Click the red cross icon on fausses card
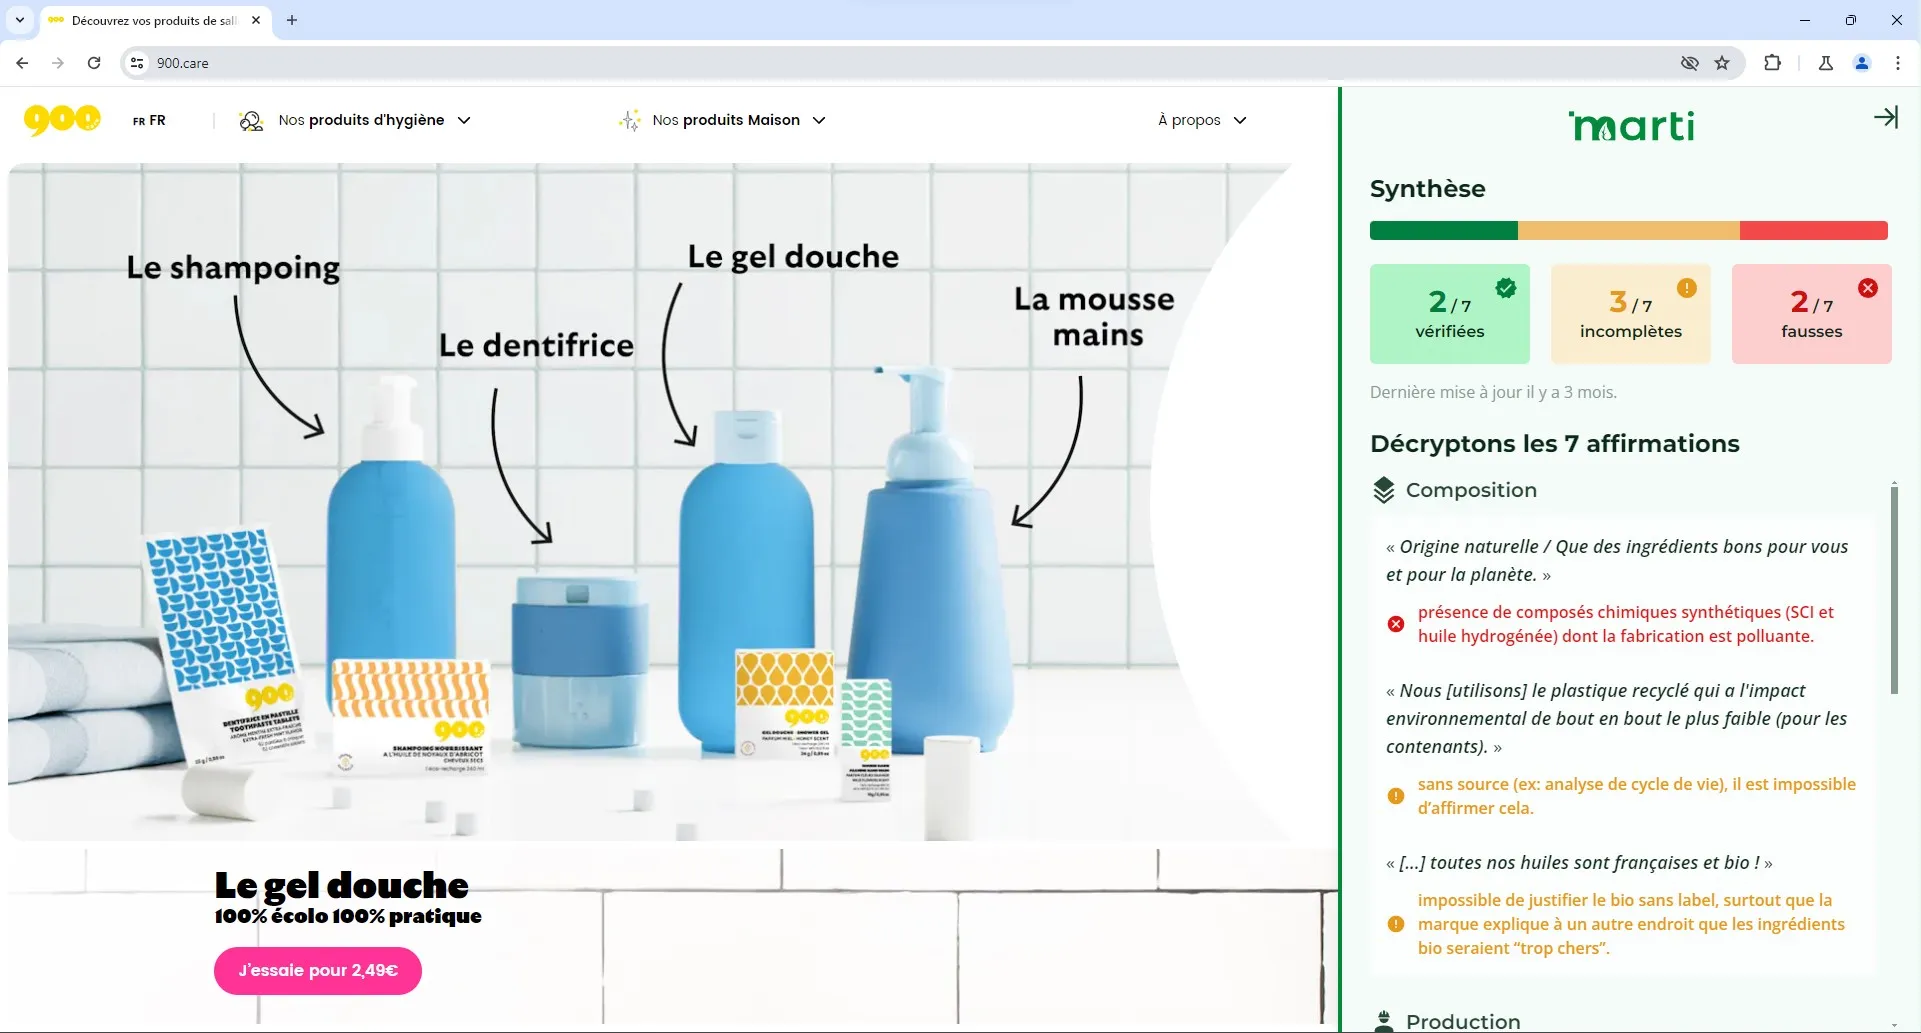The image size is (1921, 1033). click(1868, 287)
